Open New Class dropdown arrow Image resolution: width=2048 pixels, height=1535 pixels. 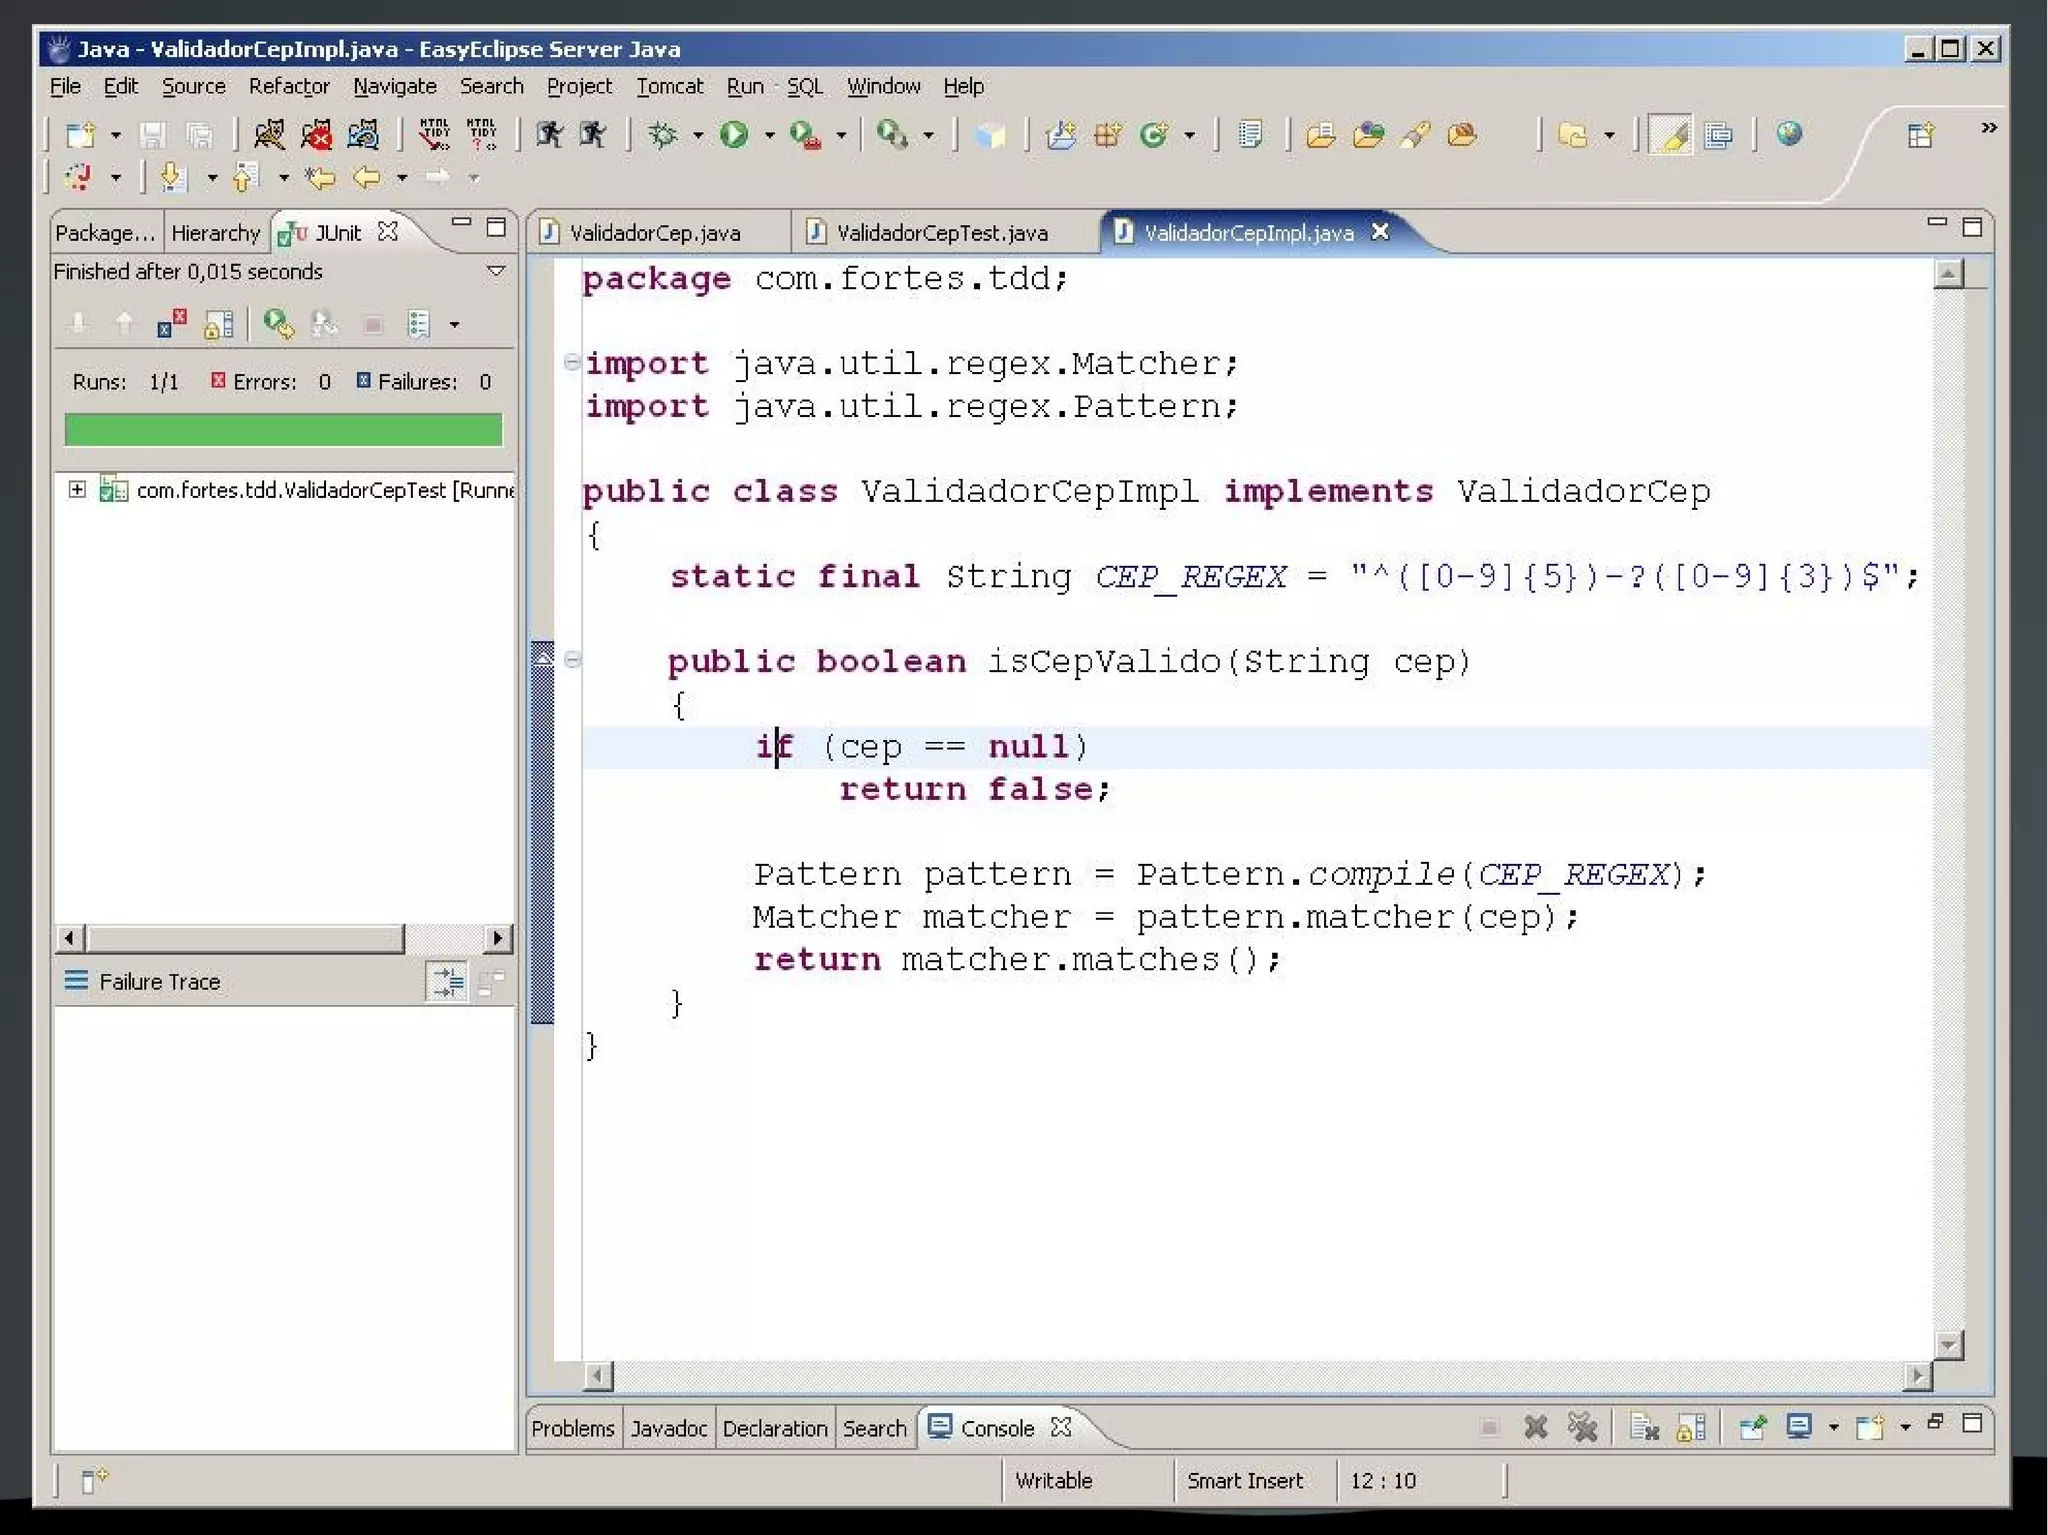[x=1189, y=135]
